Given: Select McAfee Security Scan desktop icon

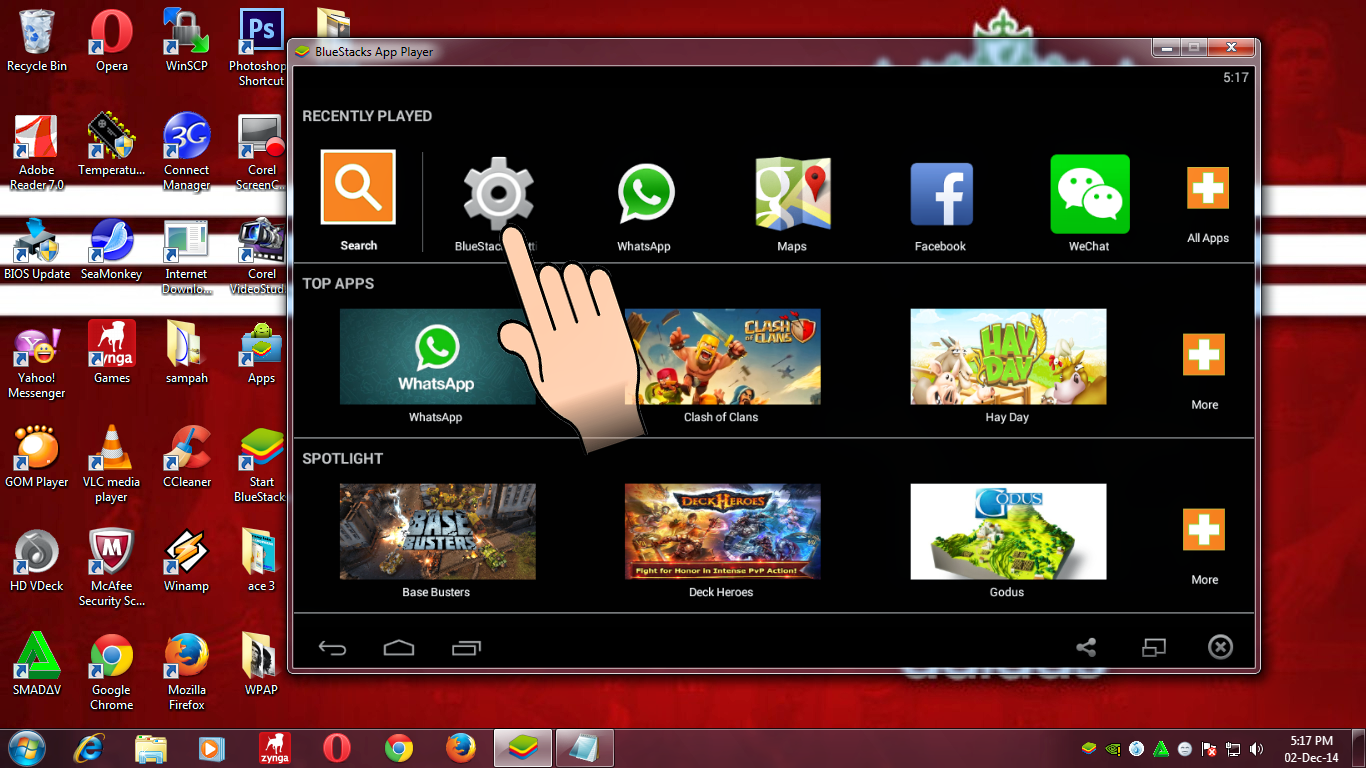Looking at the screenshot, I should point(112,568).
